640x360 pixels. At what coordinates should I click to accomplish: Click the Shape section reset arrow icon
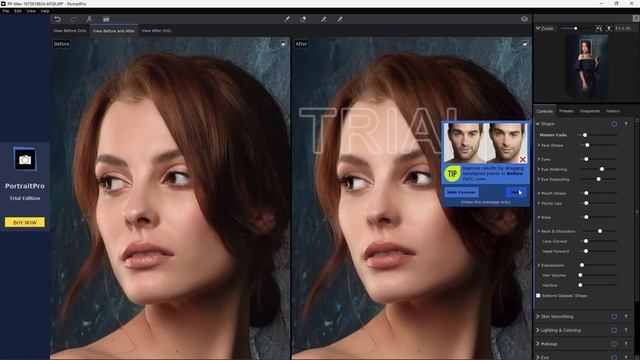point(626,124)
